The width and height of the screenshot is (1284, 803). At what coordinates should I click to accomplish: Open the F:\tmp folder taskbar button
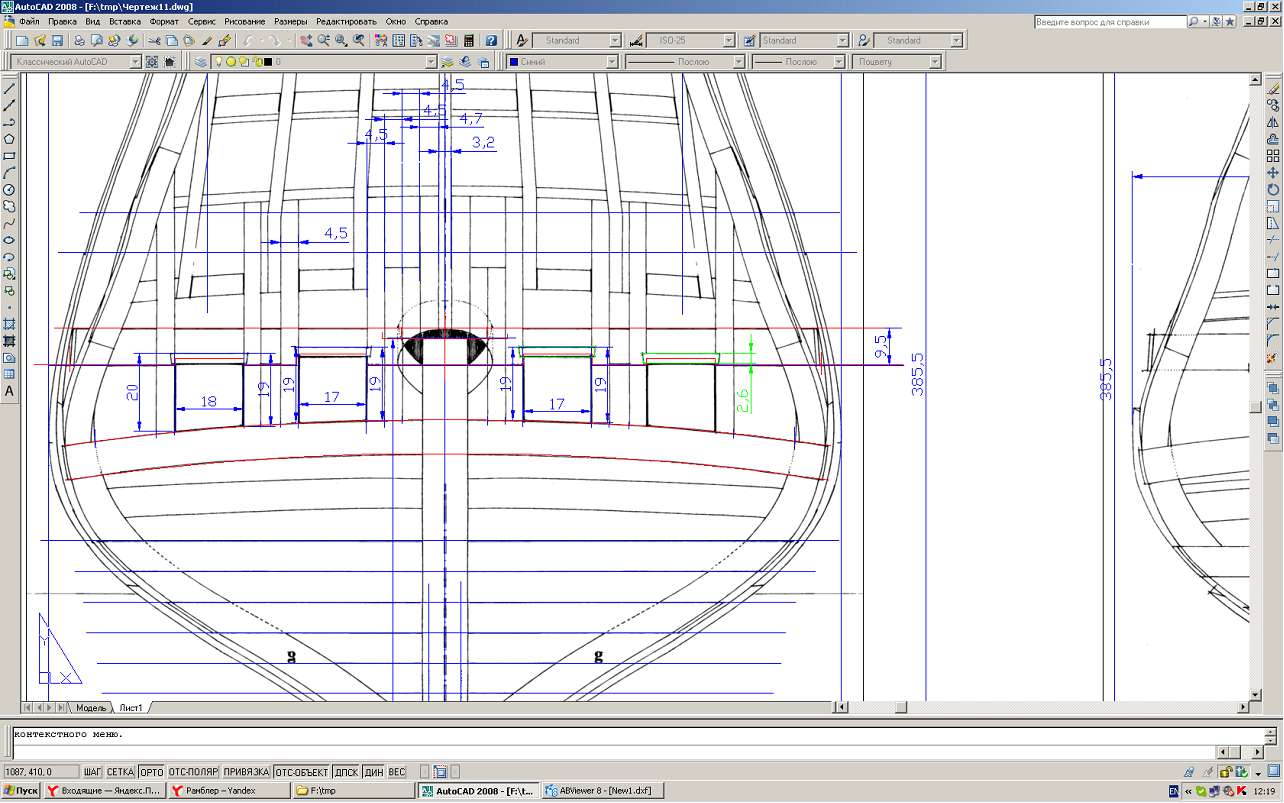pyautogui.click(x=354, y=790)
